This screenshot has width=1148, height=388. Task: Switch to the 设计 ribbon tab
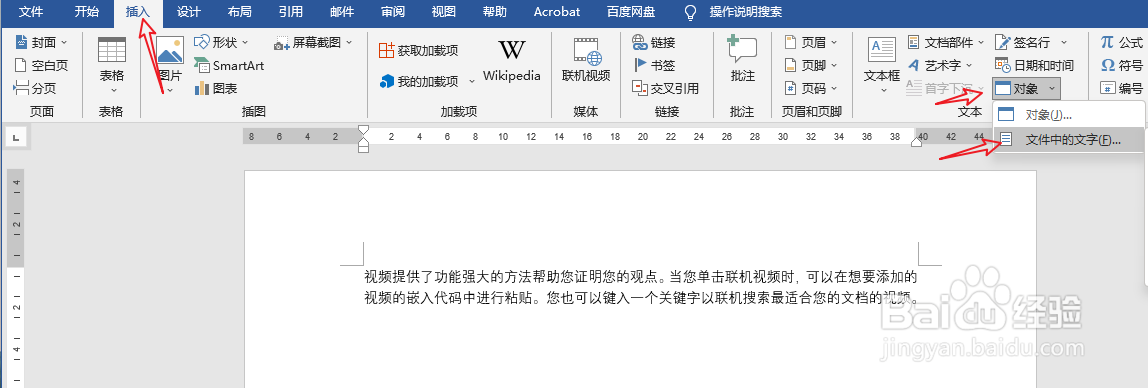(x=189, y=12)
